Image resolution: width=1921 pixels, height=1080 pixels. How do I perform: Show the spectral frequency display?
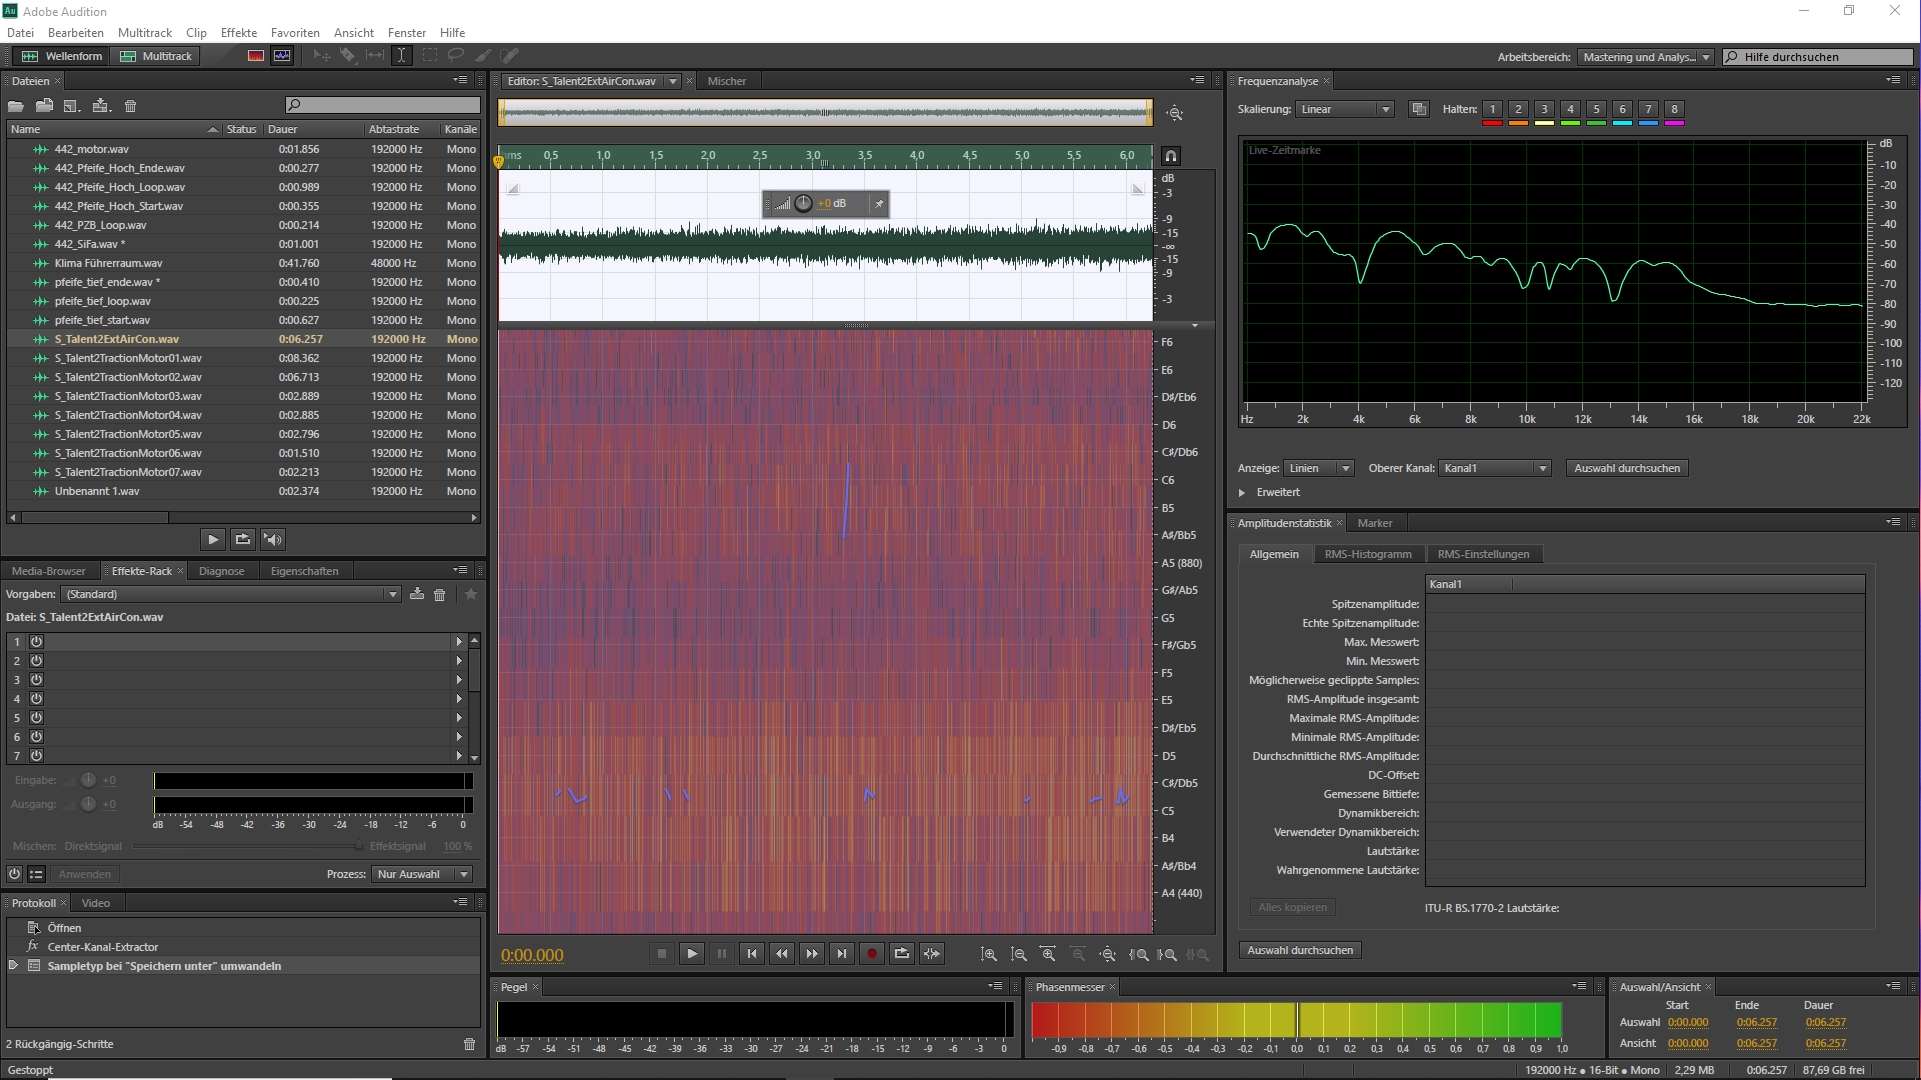pos(256,56)
